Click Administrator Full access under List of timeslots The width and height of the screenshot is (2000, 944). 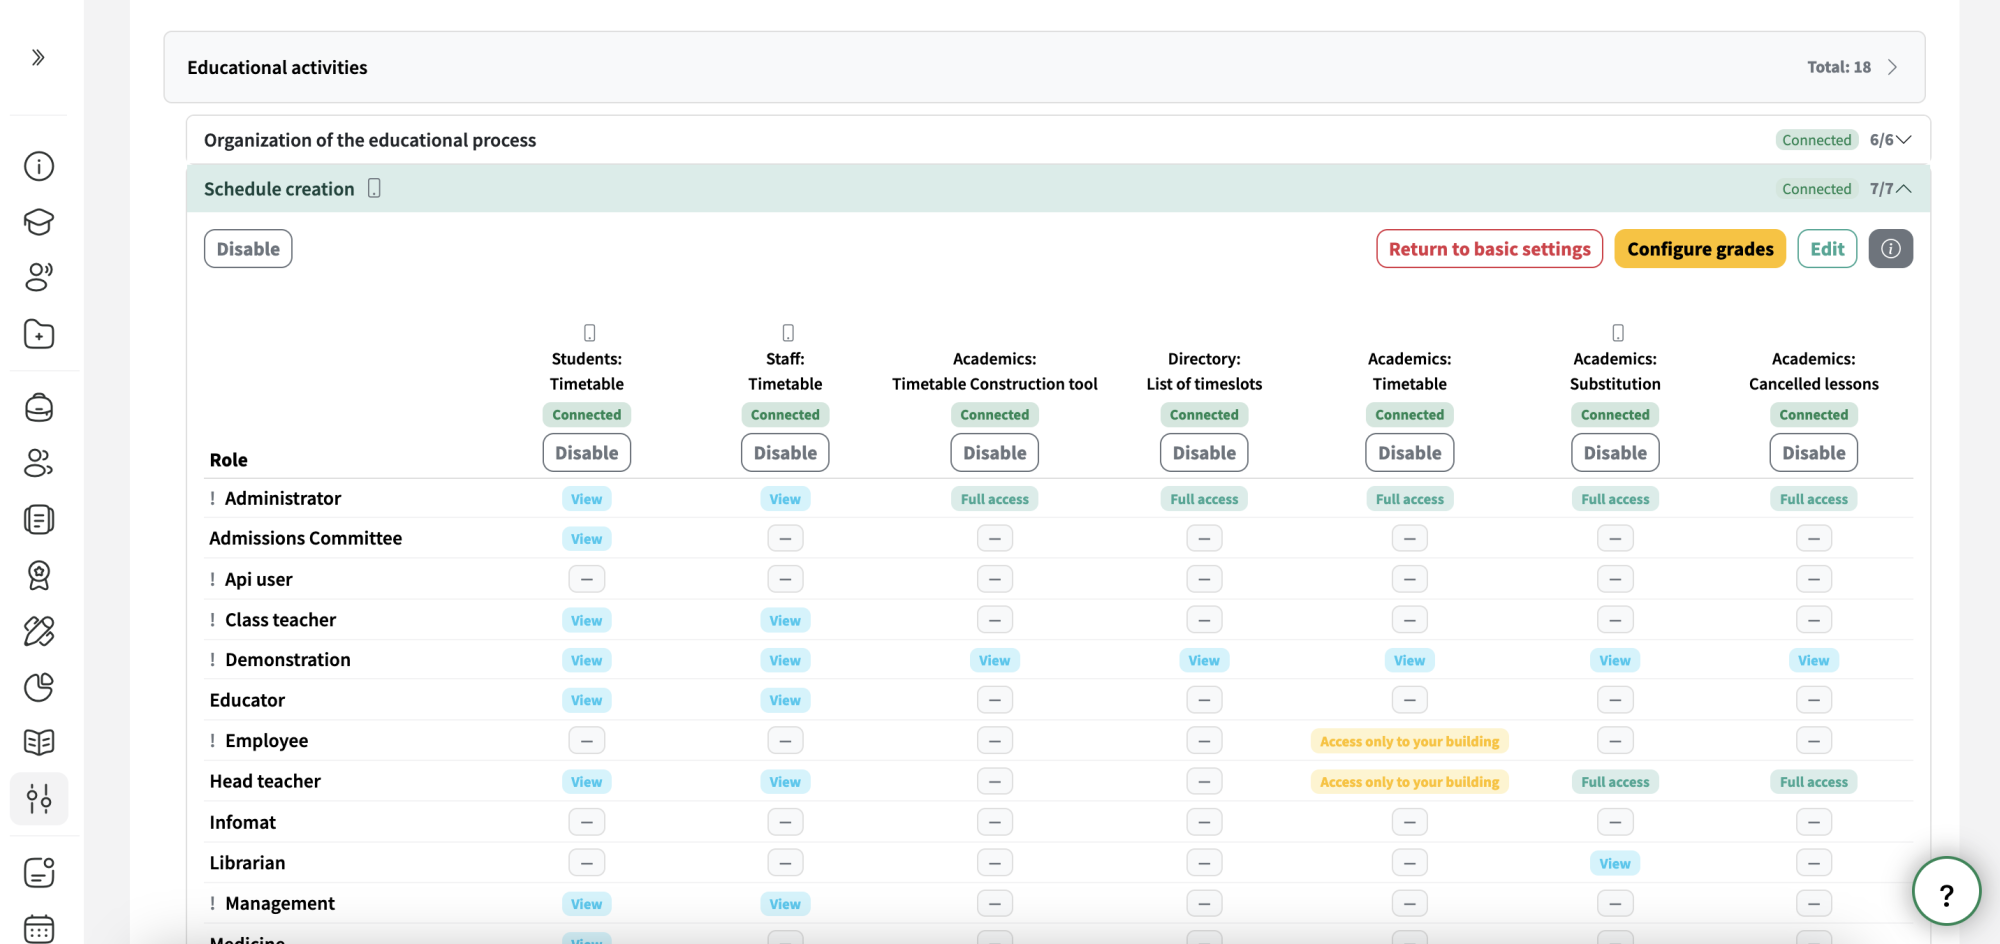[x=1204, y=499]
